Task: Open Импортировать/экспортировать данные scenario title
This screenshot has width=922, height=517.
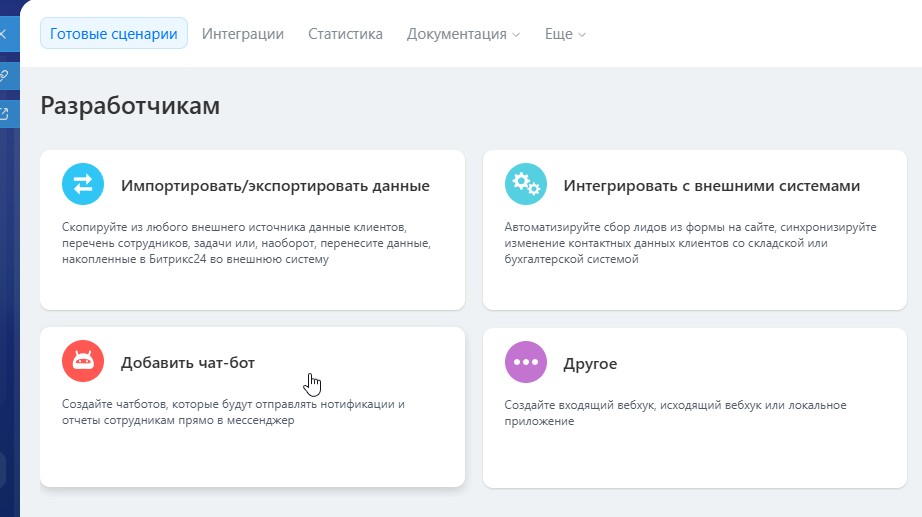Action: (x=275, y=185)
